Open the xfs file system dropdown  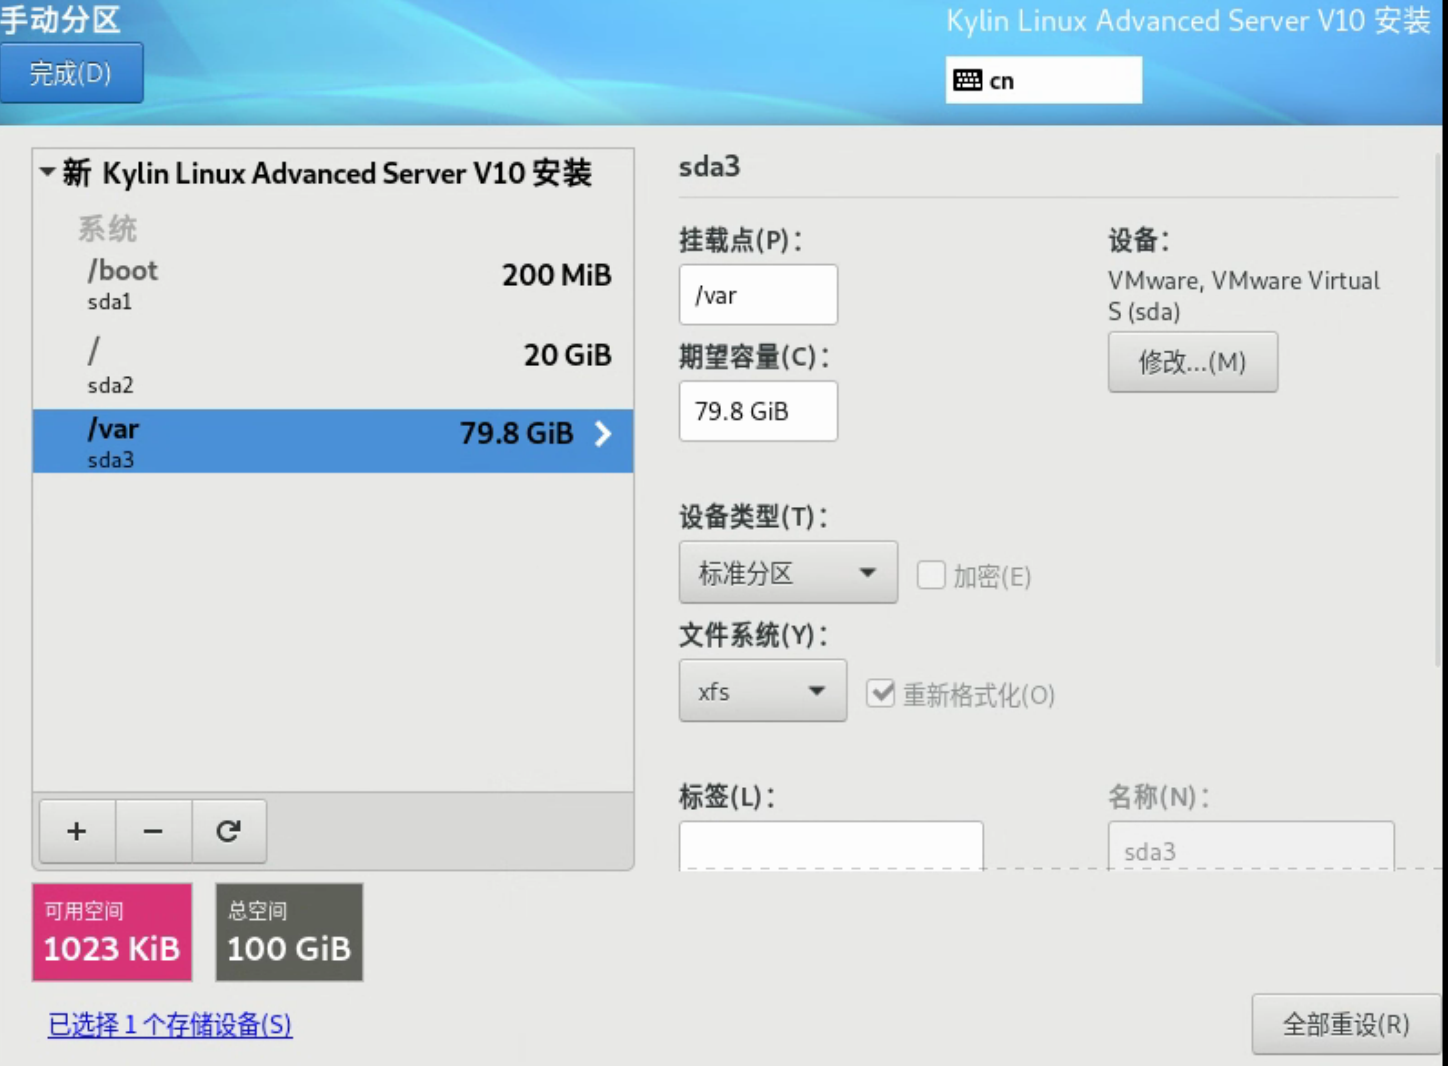(x=762, y=691)
